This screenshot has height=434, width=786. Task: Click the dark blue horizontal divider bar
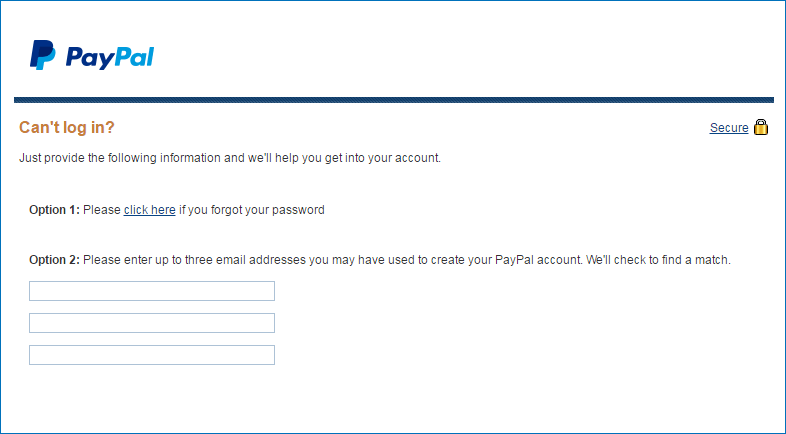coord(394,100)
